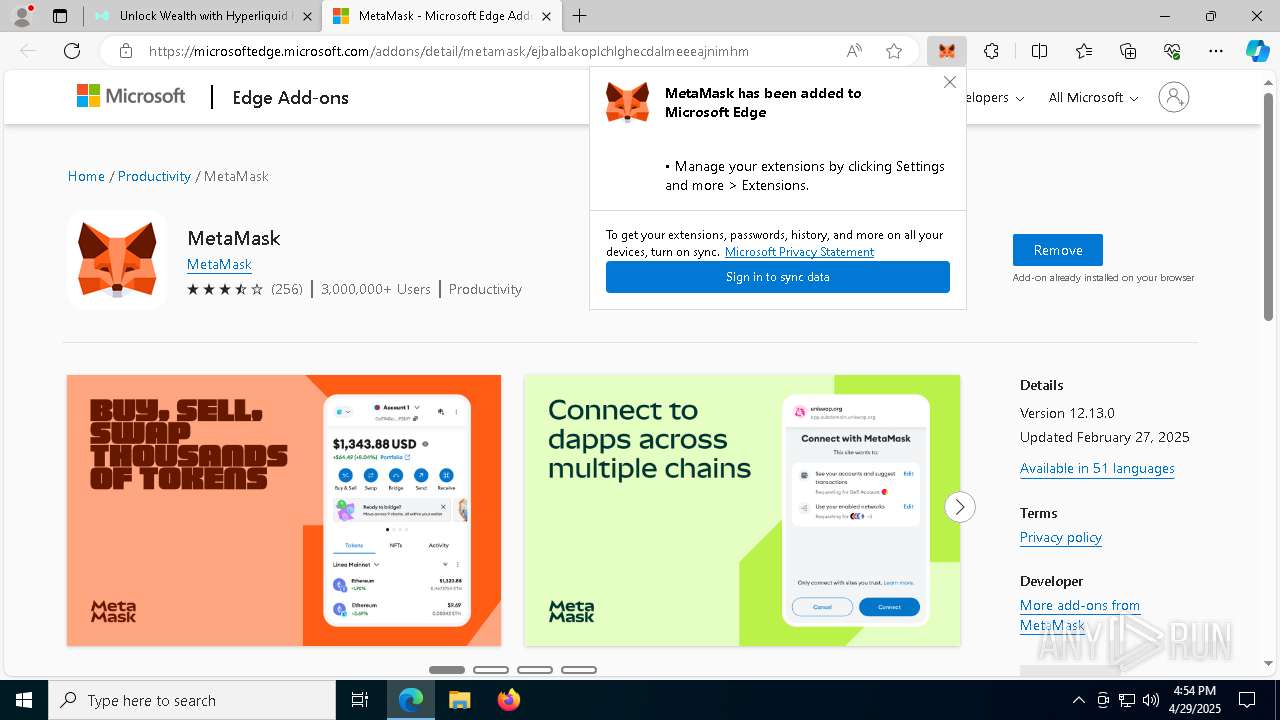1280x720 pixels.
Task: Open the taskbar clock and date
Action: click(x=1195, y=700)
